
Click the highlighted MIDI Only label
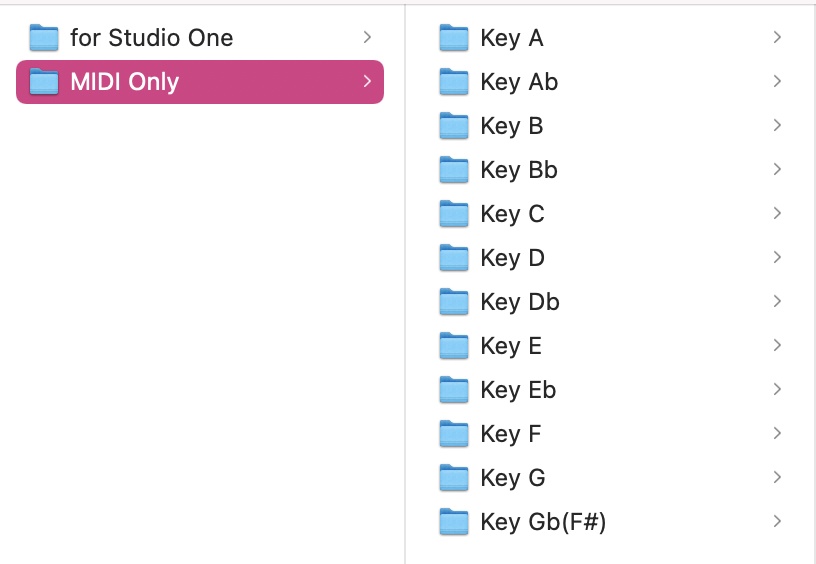pyautogui.click(x=124, y=82)
